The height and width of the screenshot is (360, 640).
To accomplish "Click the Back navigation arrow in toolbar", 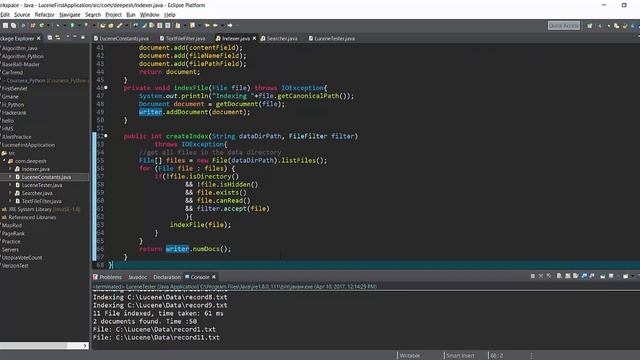I will (216, 25).
